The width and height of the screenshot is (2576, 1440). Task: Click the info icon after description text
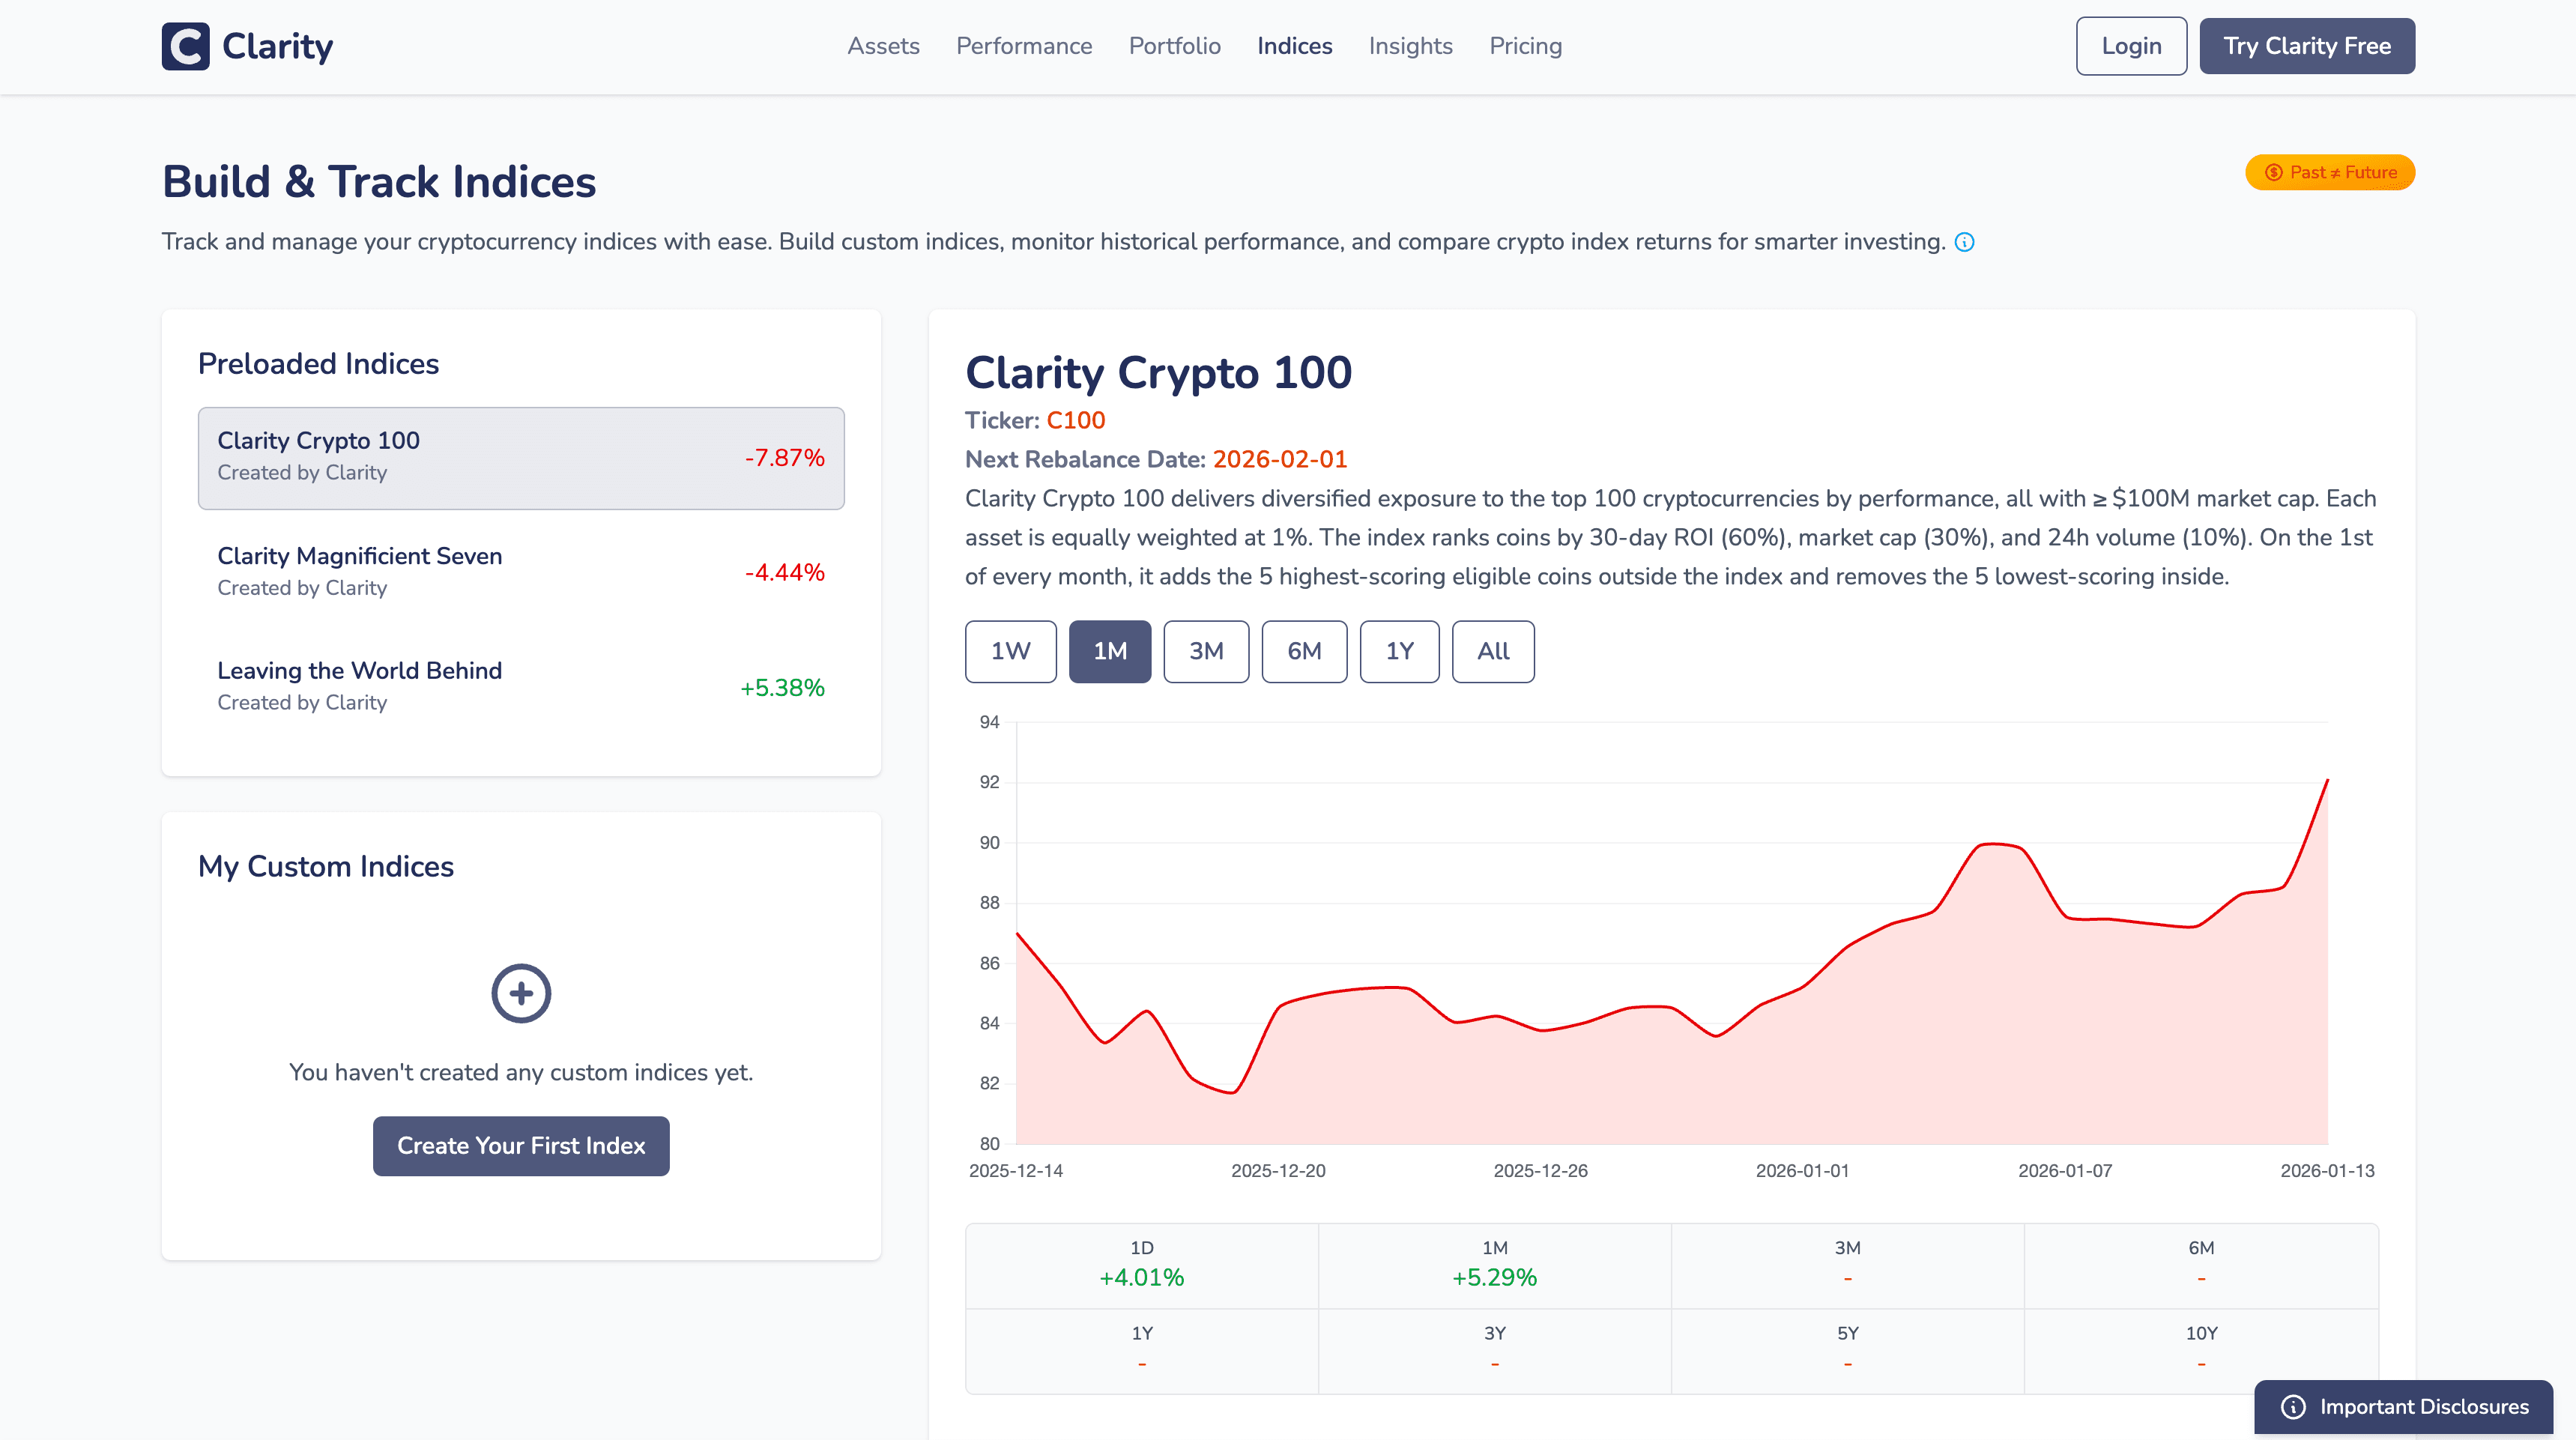(1964, 242)
